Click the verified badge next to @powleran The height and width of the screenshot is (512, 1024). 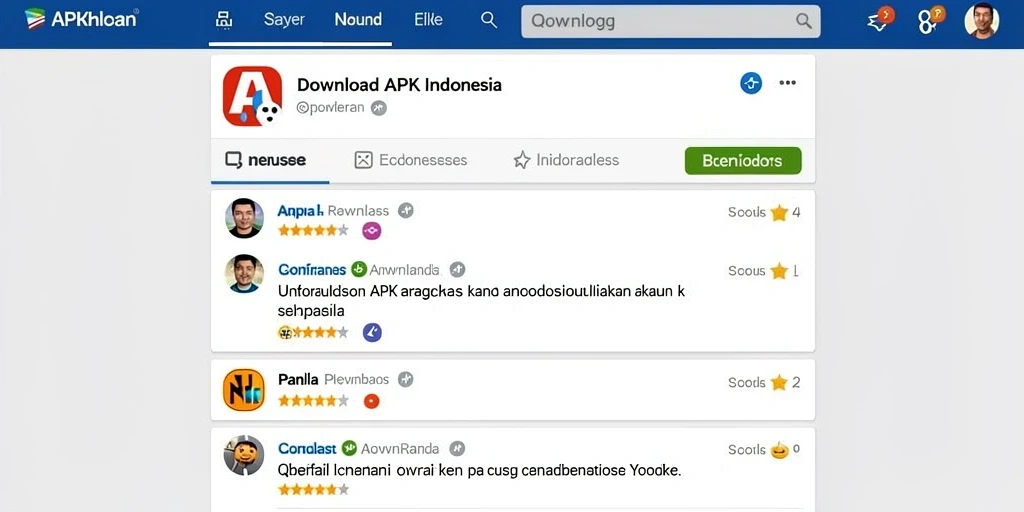pyautogui.click(x=379, y=108)
